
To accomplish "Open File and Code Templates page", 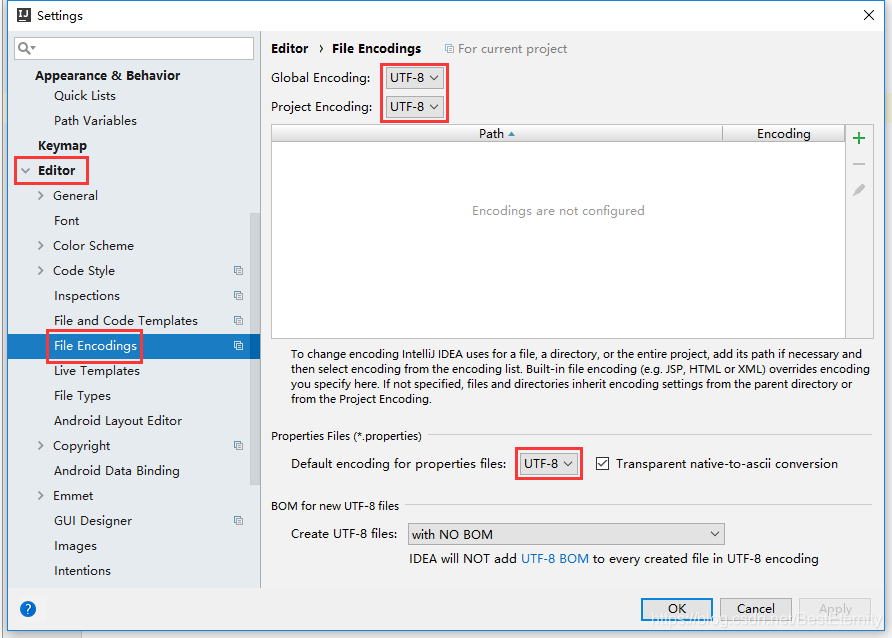I will [x=126, y=321].
